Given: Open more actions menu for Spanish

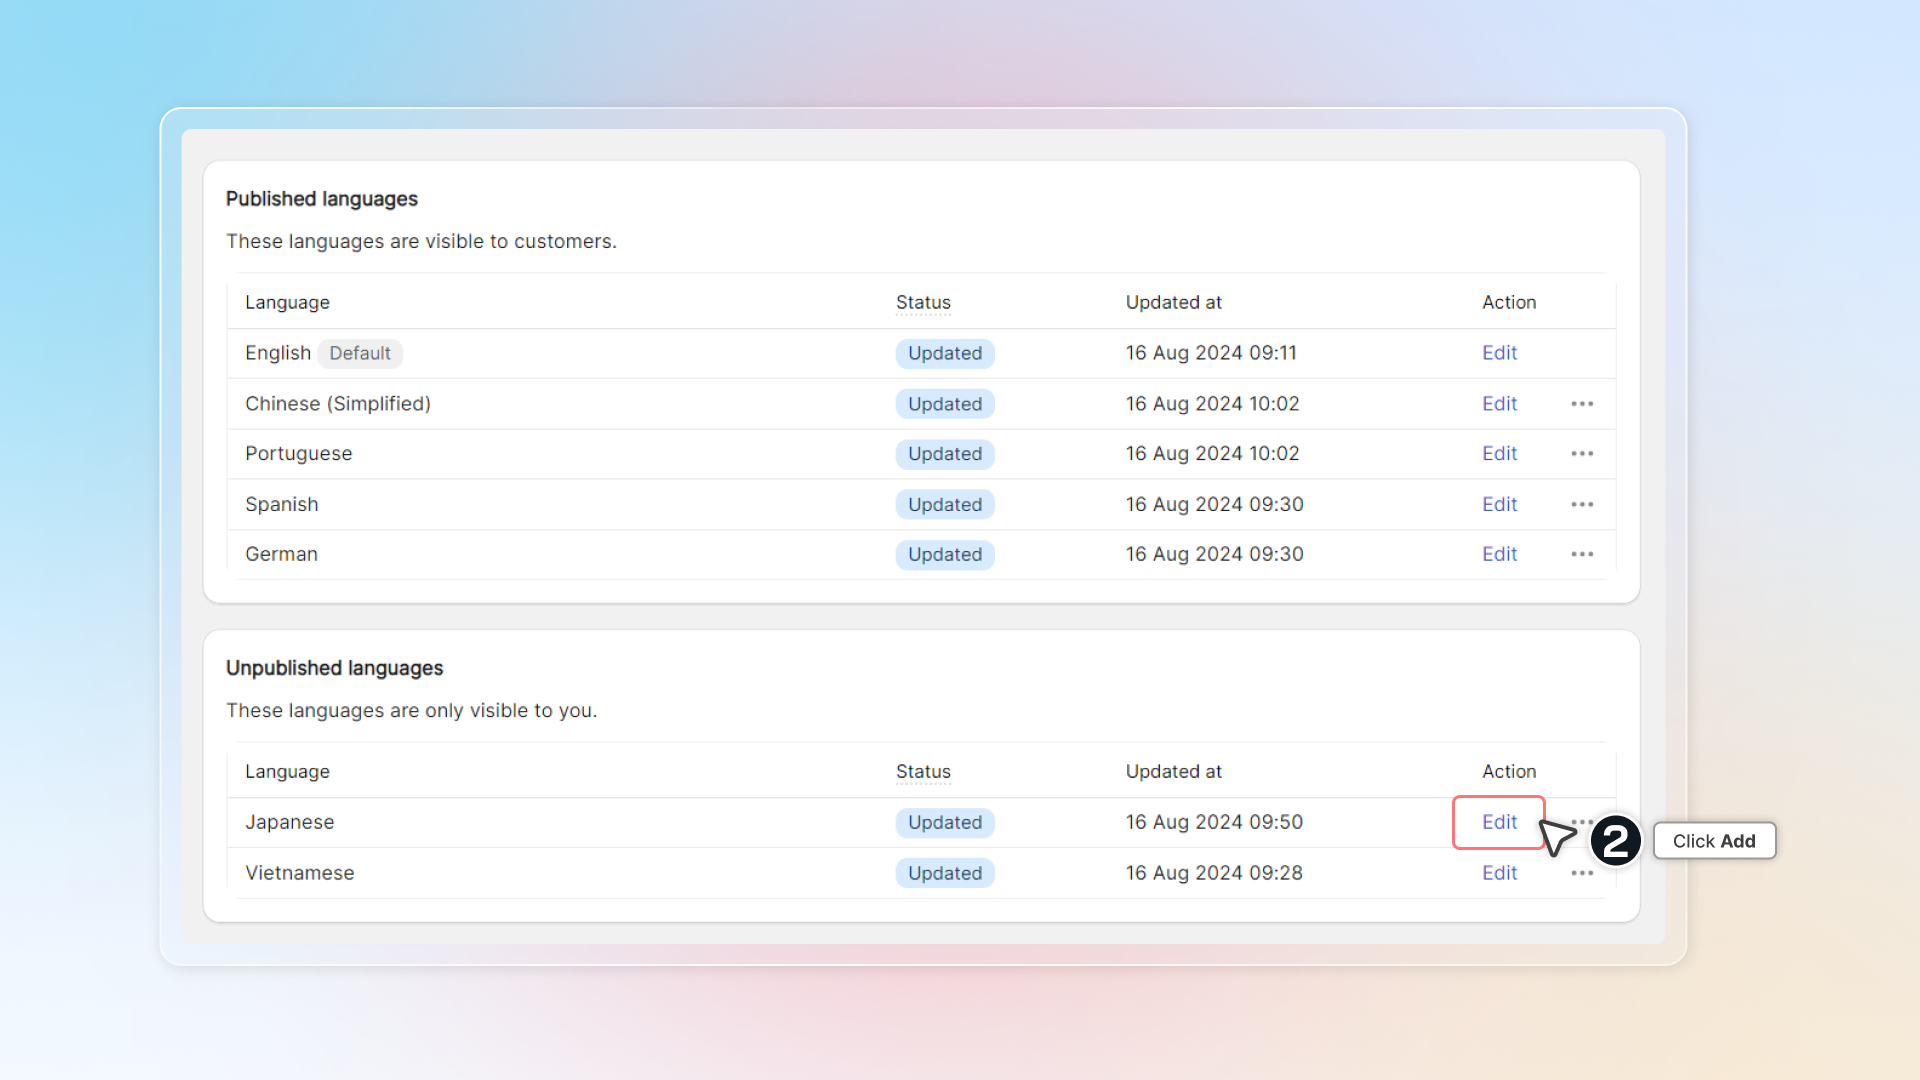Looking at the screenshot, I should [1581, 504].
